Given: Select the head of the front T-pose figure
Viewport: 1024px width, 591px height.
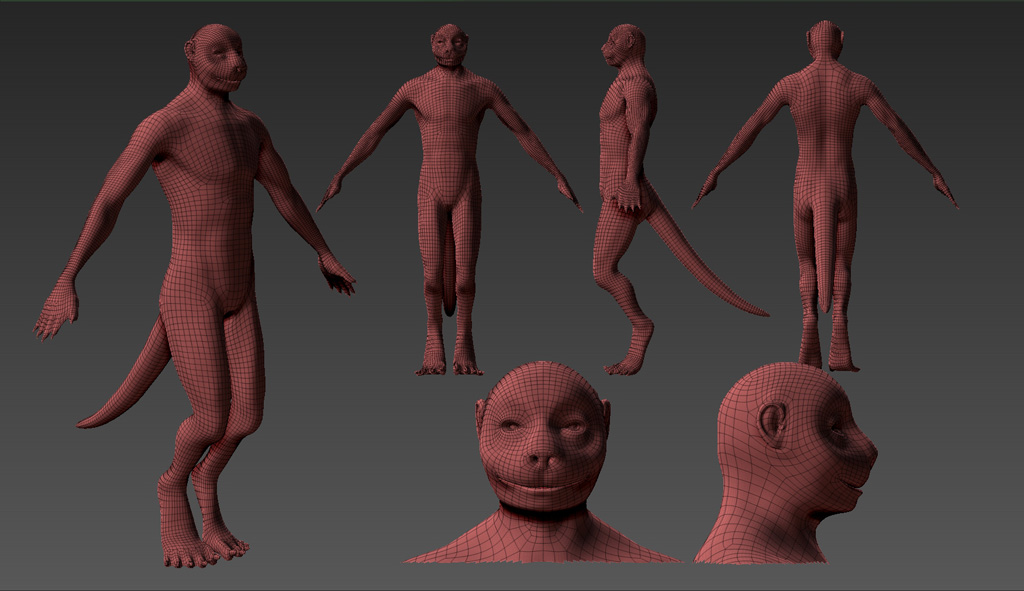Looking at the screenshot, I should (449, 46).
